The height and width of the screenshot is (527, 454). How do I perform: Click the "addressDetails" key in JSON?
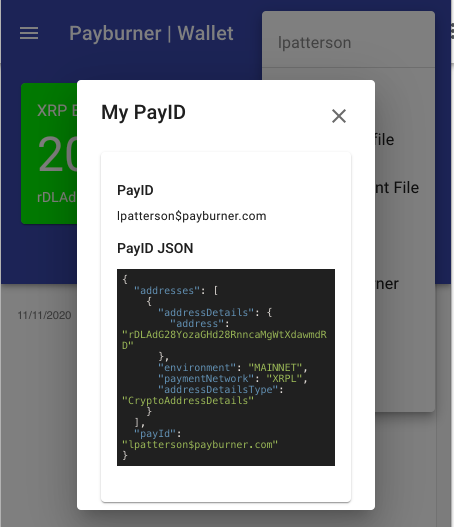[206, 313]
